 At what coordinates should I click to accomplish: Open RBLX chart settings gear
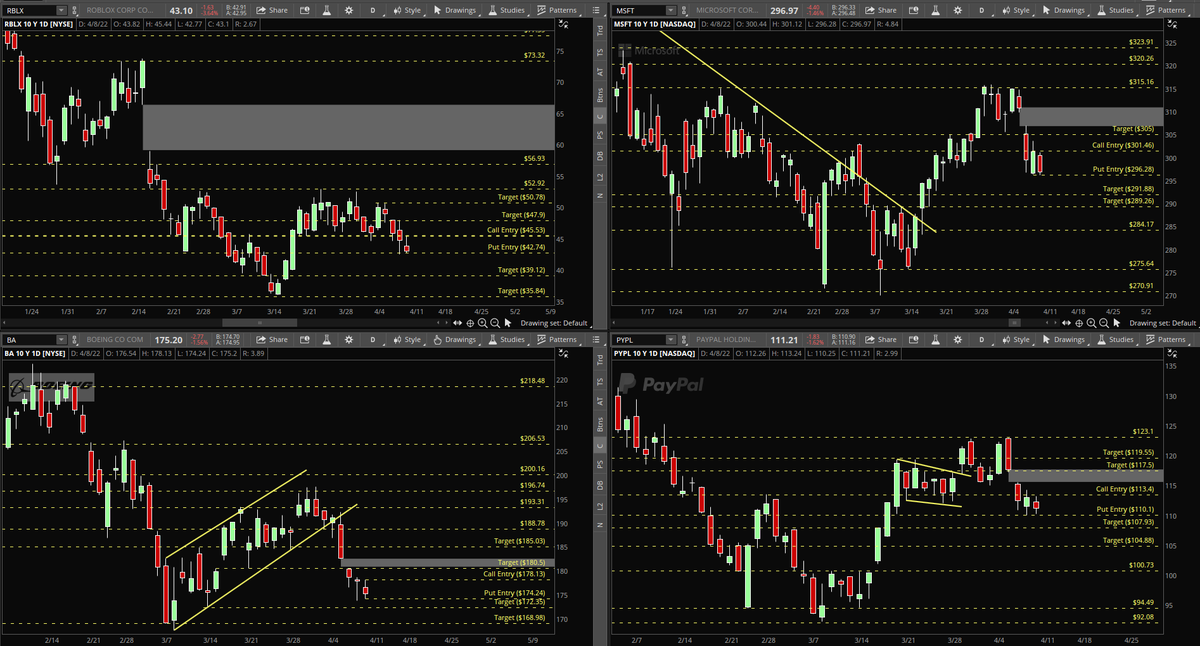point(349,9)
